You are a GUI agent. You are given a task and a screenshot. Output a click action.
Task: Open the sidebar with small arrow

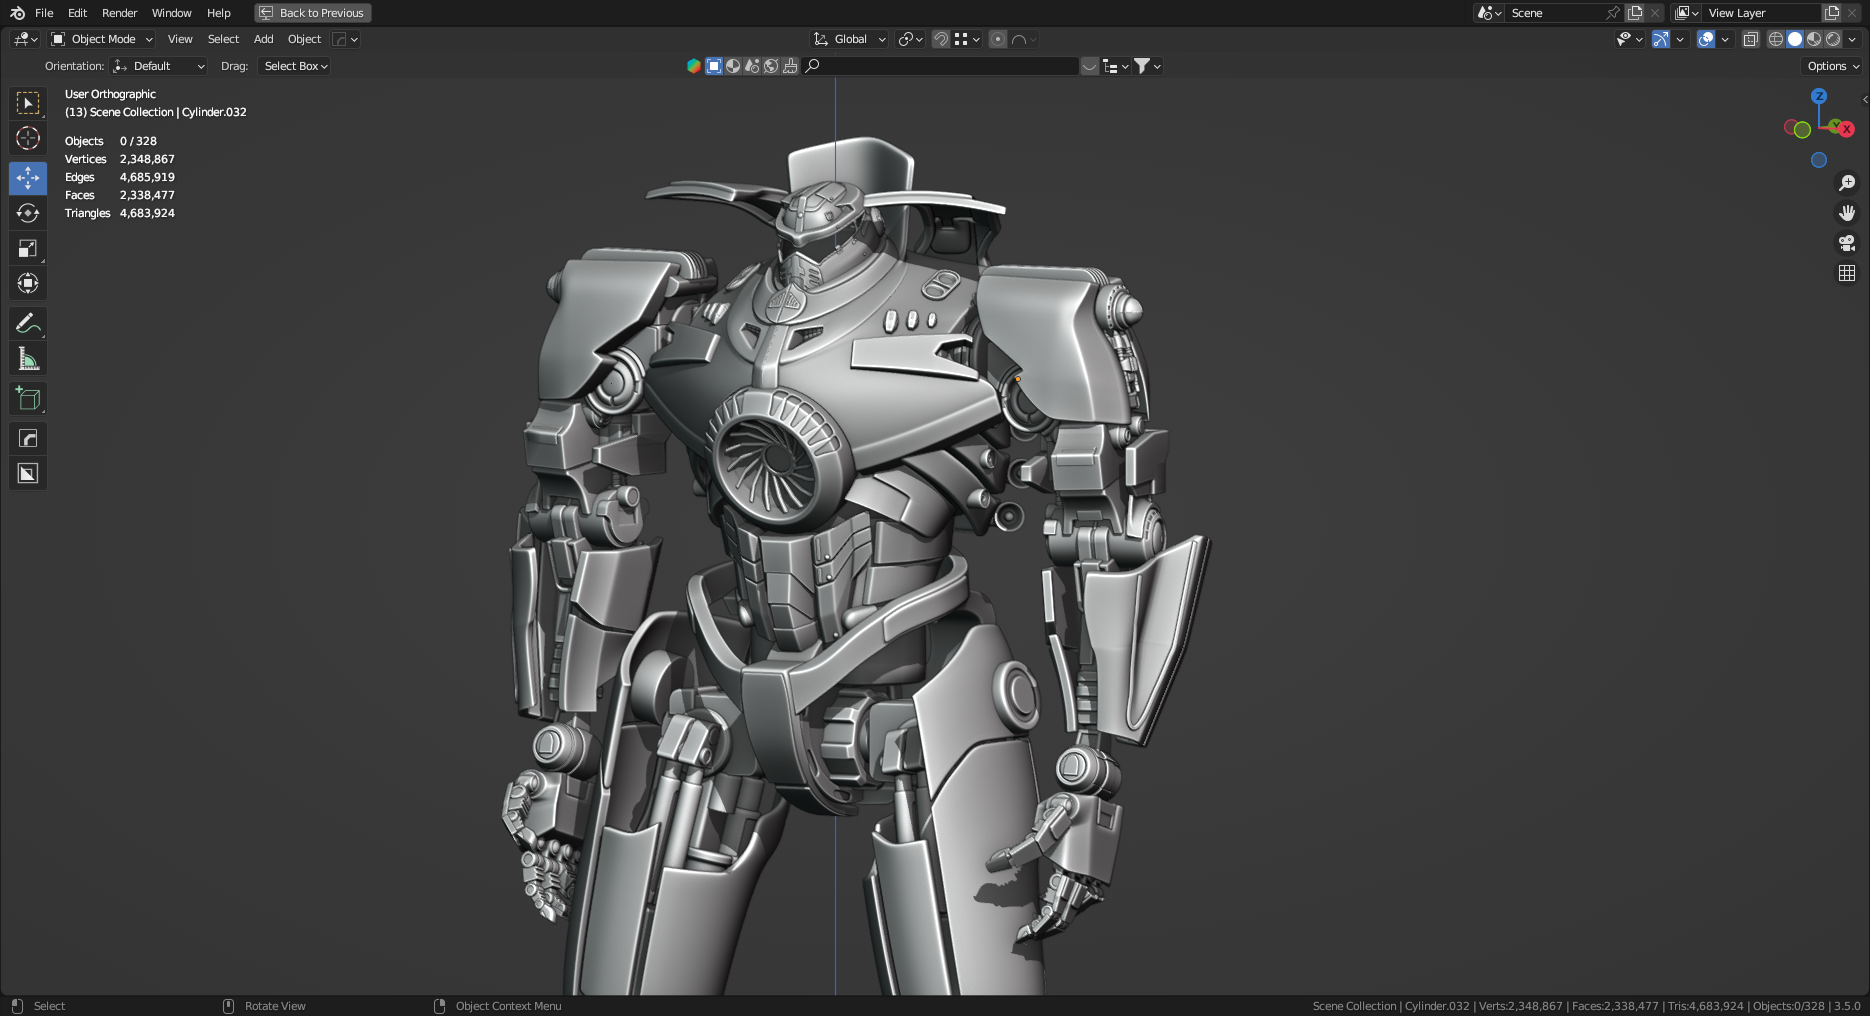pos(1865,99)
